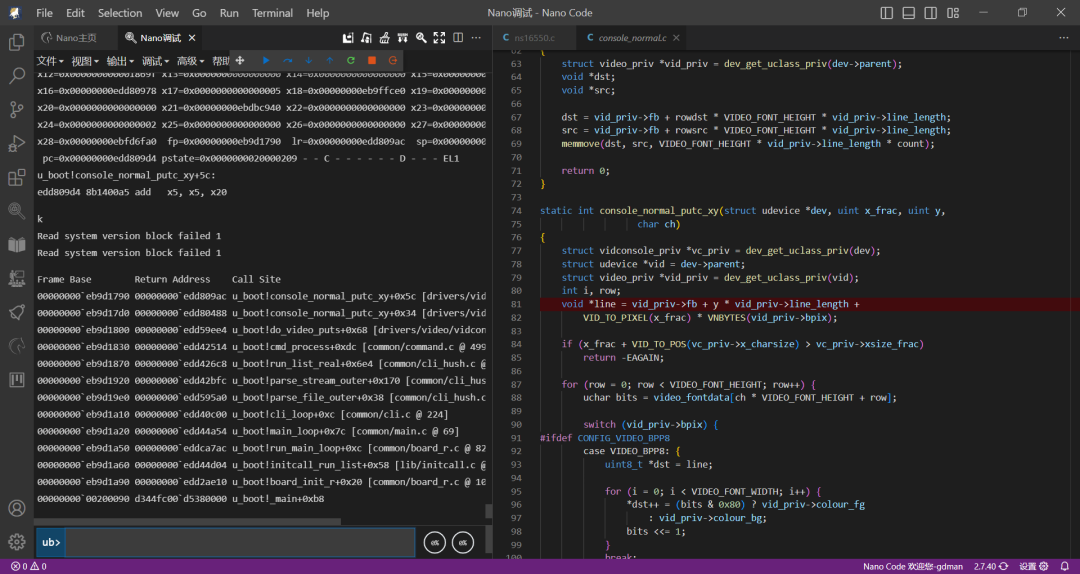Click the ub> command input field
Image resolution: width=1080 pixels, height=574 pixels.
pyautogui.click(x=240, y=542)
